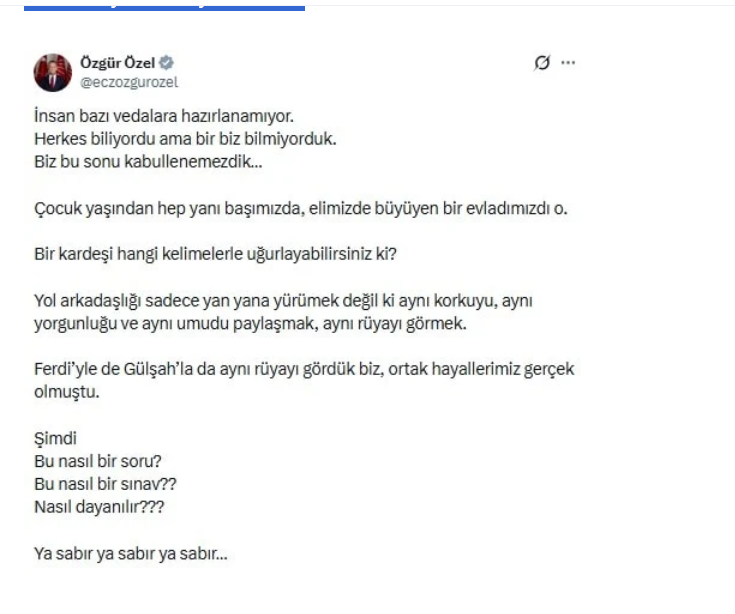
Task: Click the question "Bir kardeşi hangi kelimelerle uğurlayabilirsiniz ki?"
Action: (215, 253)
